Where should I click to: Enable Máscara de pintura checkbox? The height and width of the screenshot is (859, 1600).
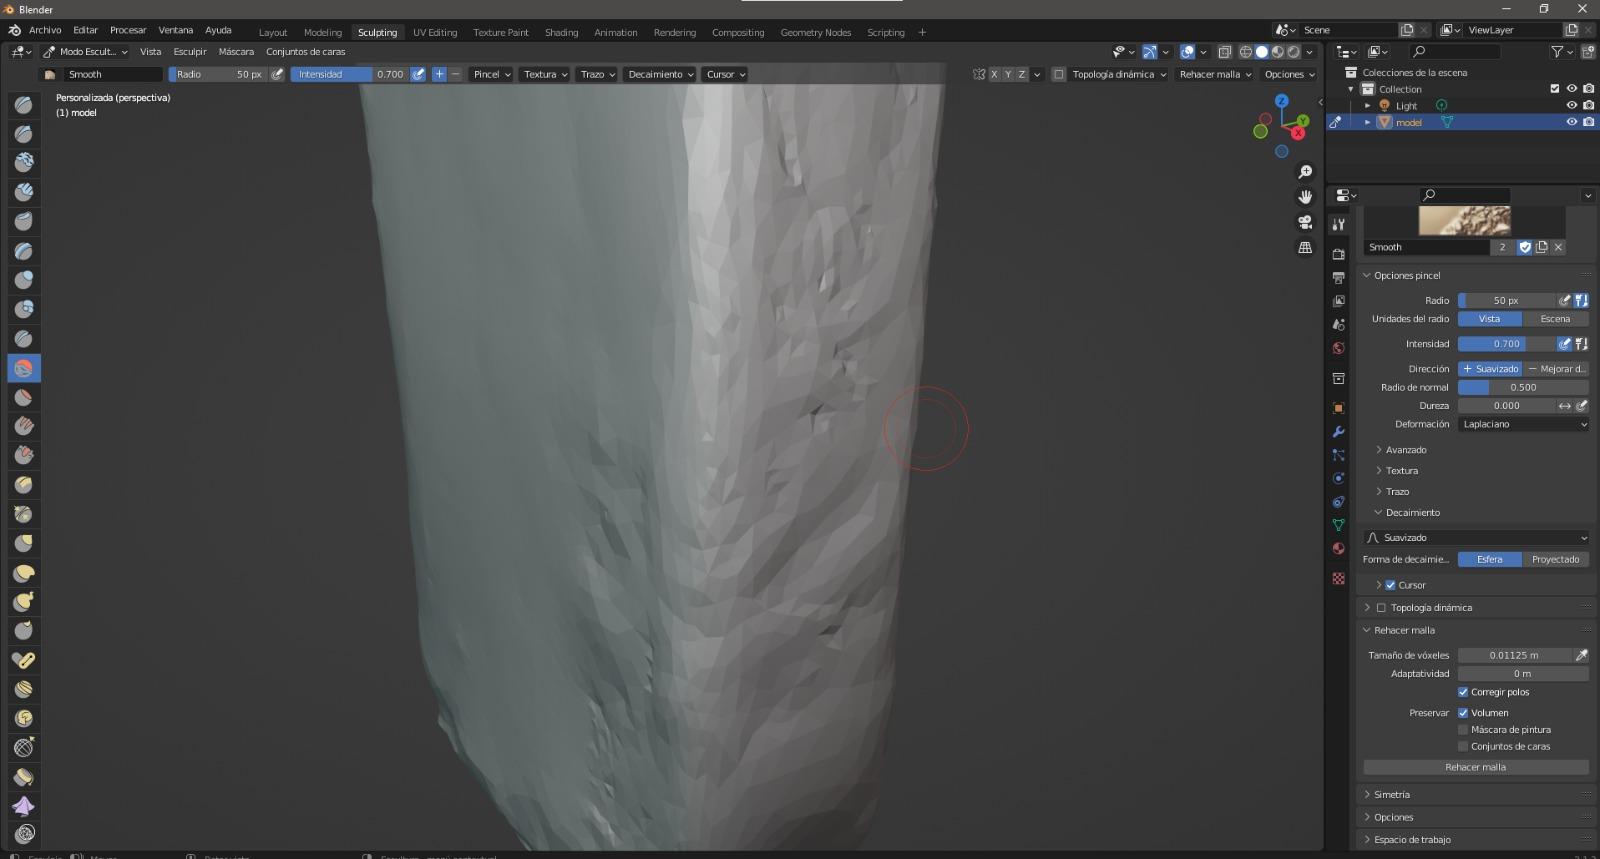[x=1463, y=730]
